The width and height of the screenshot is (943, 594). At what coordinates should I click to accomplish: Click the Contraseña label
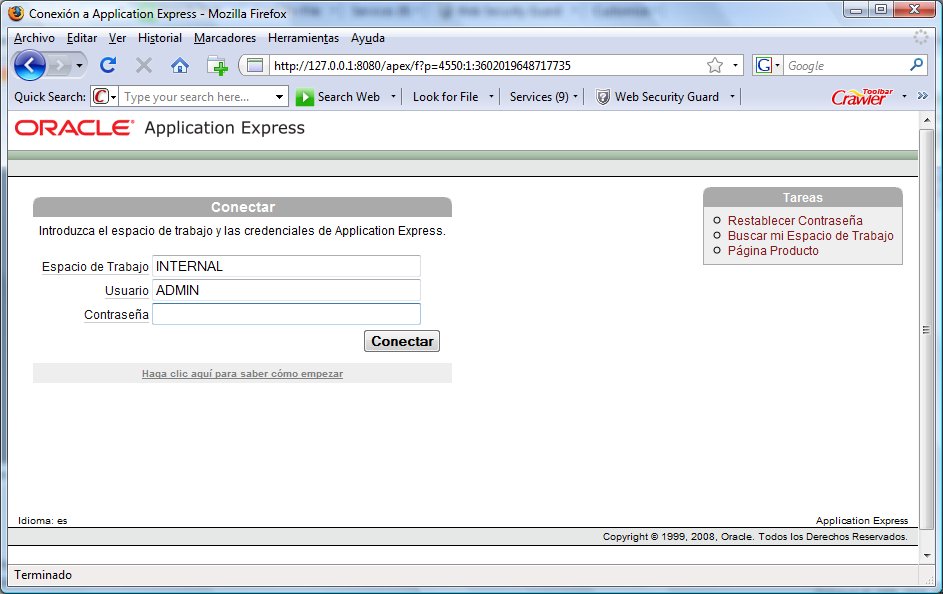116,314
